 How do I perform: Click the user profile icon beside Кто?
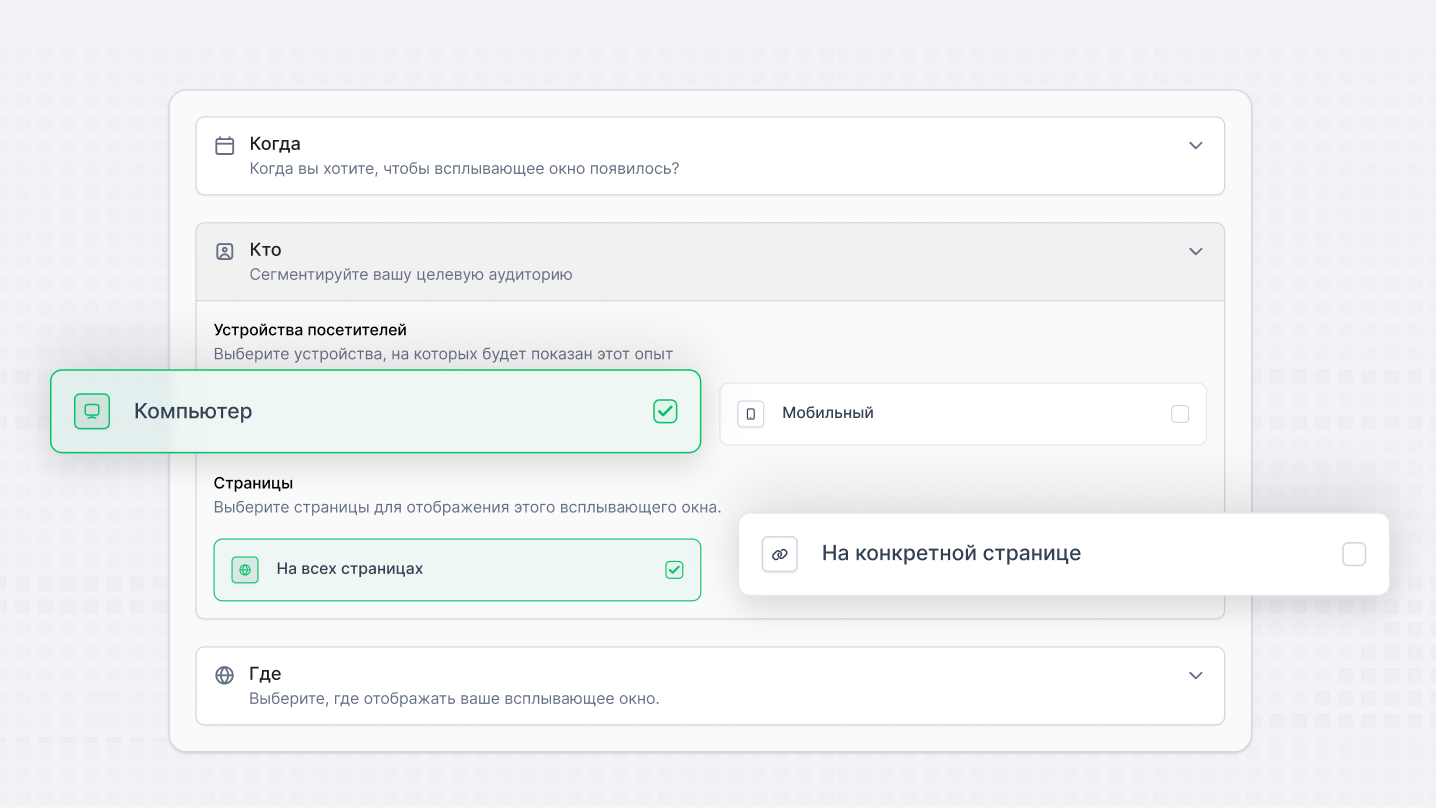point(225,252)
